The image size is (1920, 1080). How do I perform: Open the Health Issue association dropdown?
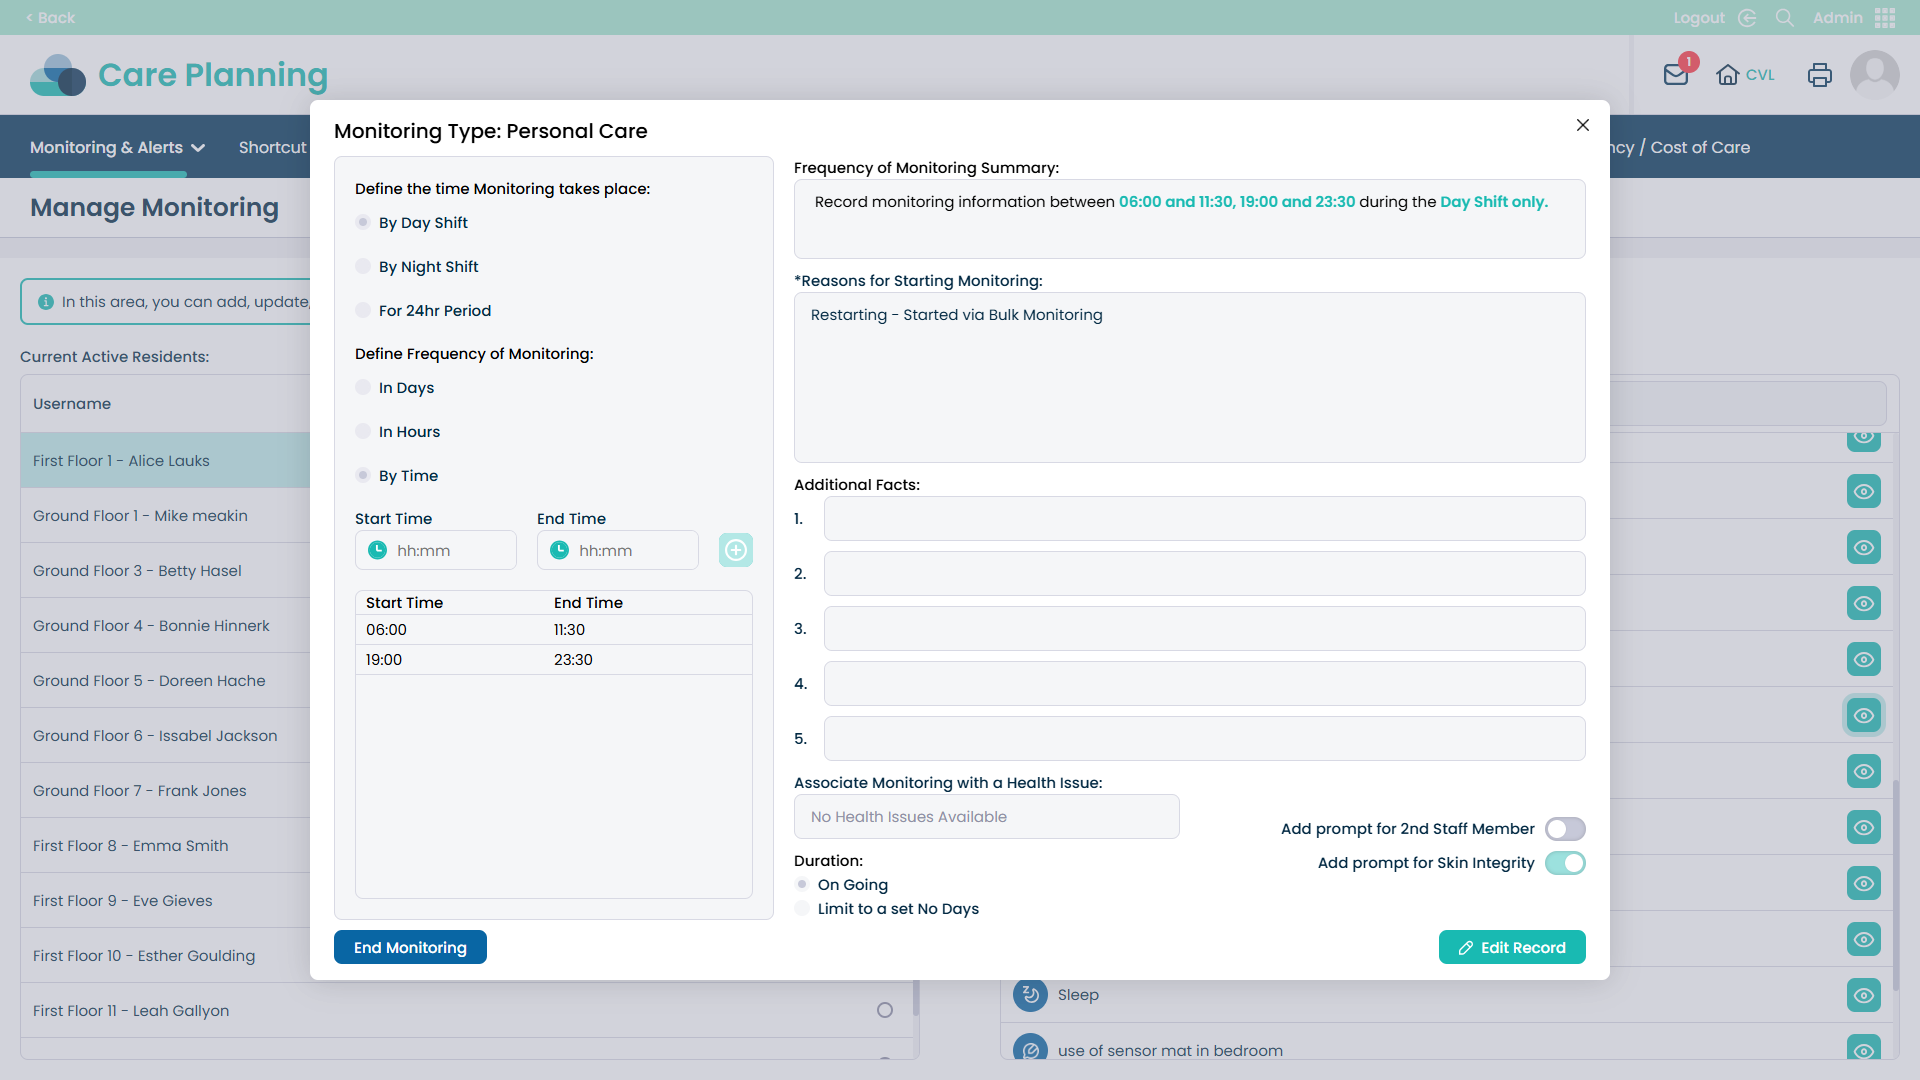[x=986, y=817]
